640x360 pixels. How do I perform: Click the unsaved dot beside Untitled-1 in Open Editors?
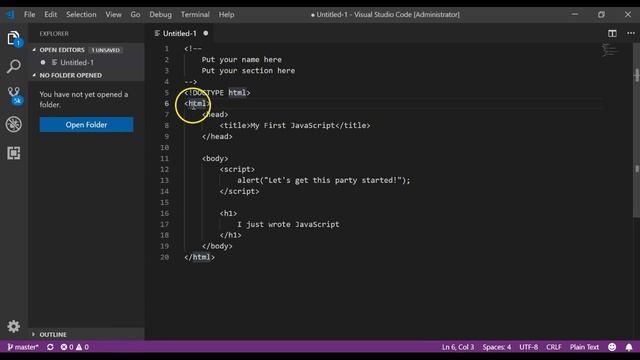point(43,62)
